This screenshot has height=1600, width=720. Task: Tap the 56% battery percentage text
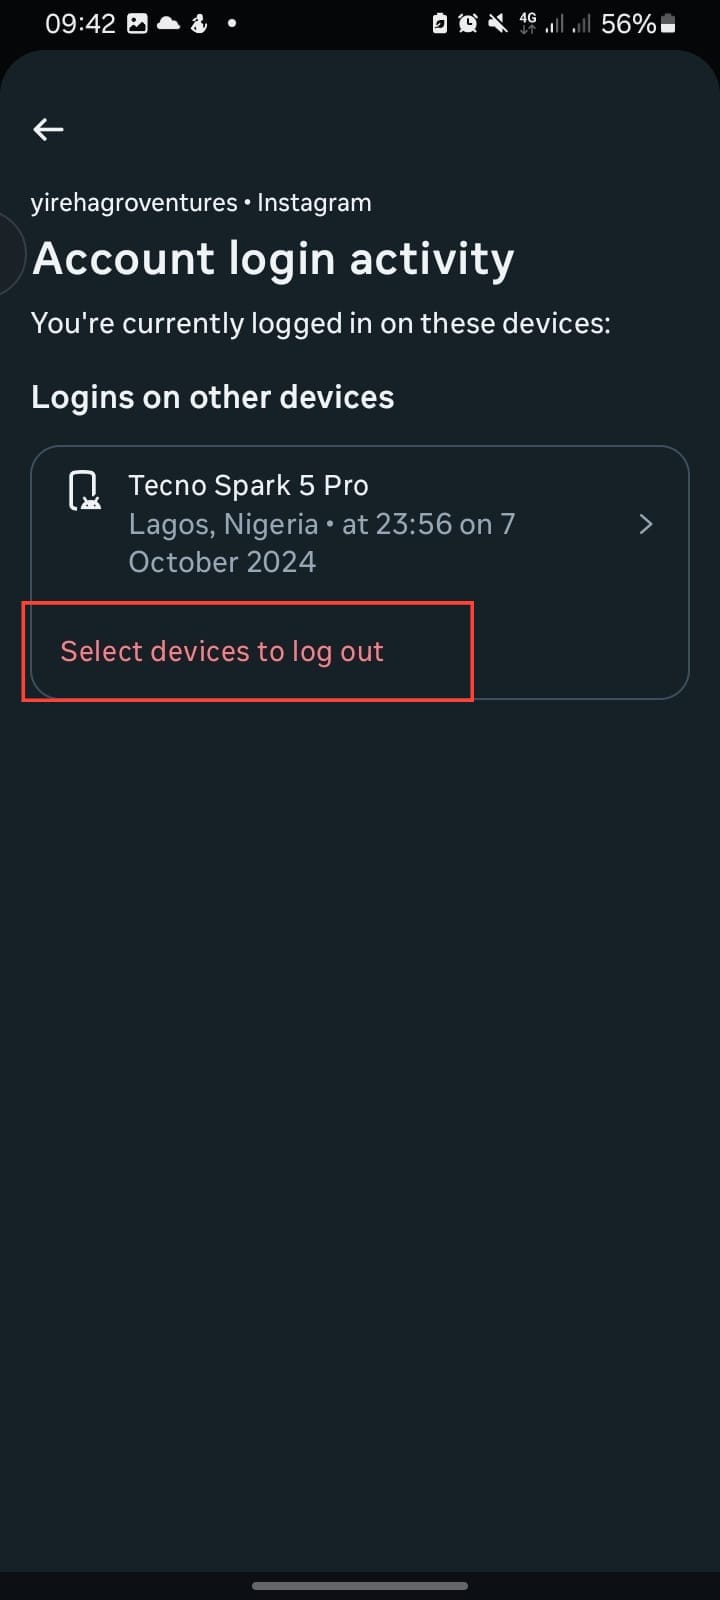628,24
